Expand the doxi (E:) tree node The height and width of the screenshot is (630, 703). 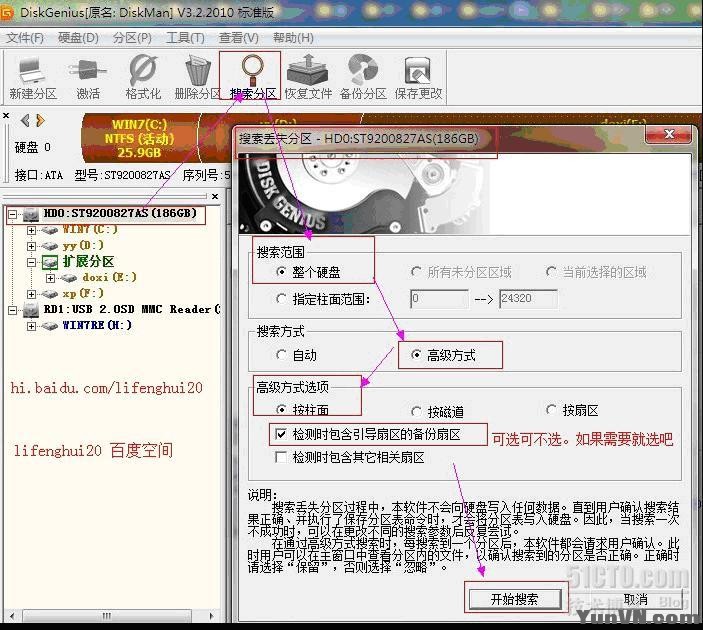[50, 278]
